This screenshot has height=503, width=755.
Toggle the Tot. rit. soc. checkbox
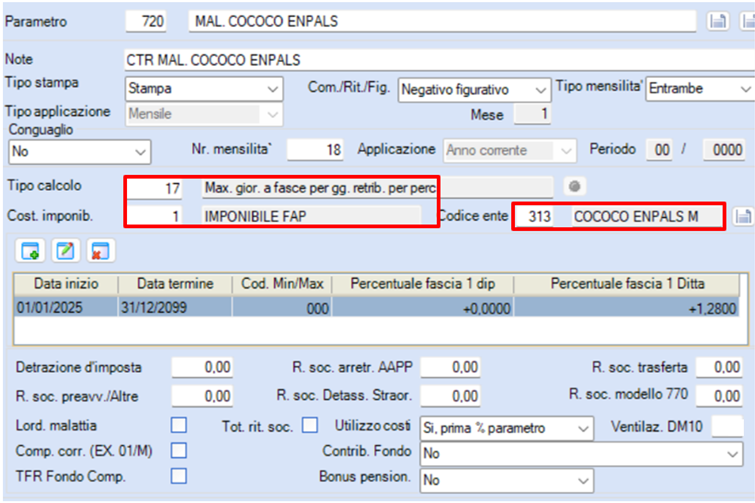(x=310, y=426)
